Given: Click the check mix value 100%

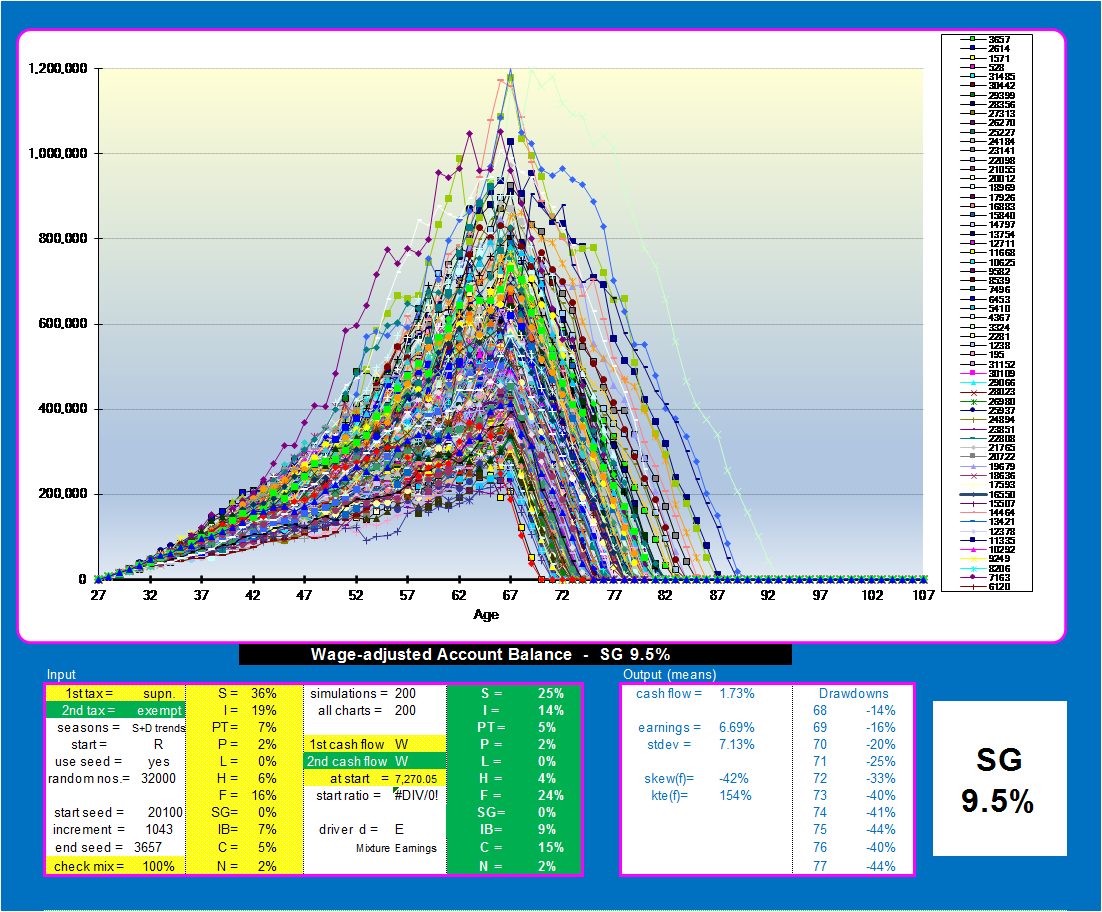Looking at the screenshot, I should (x=159, y=866).
